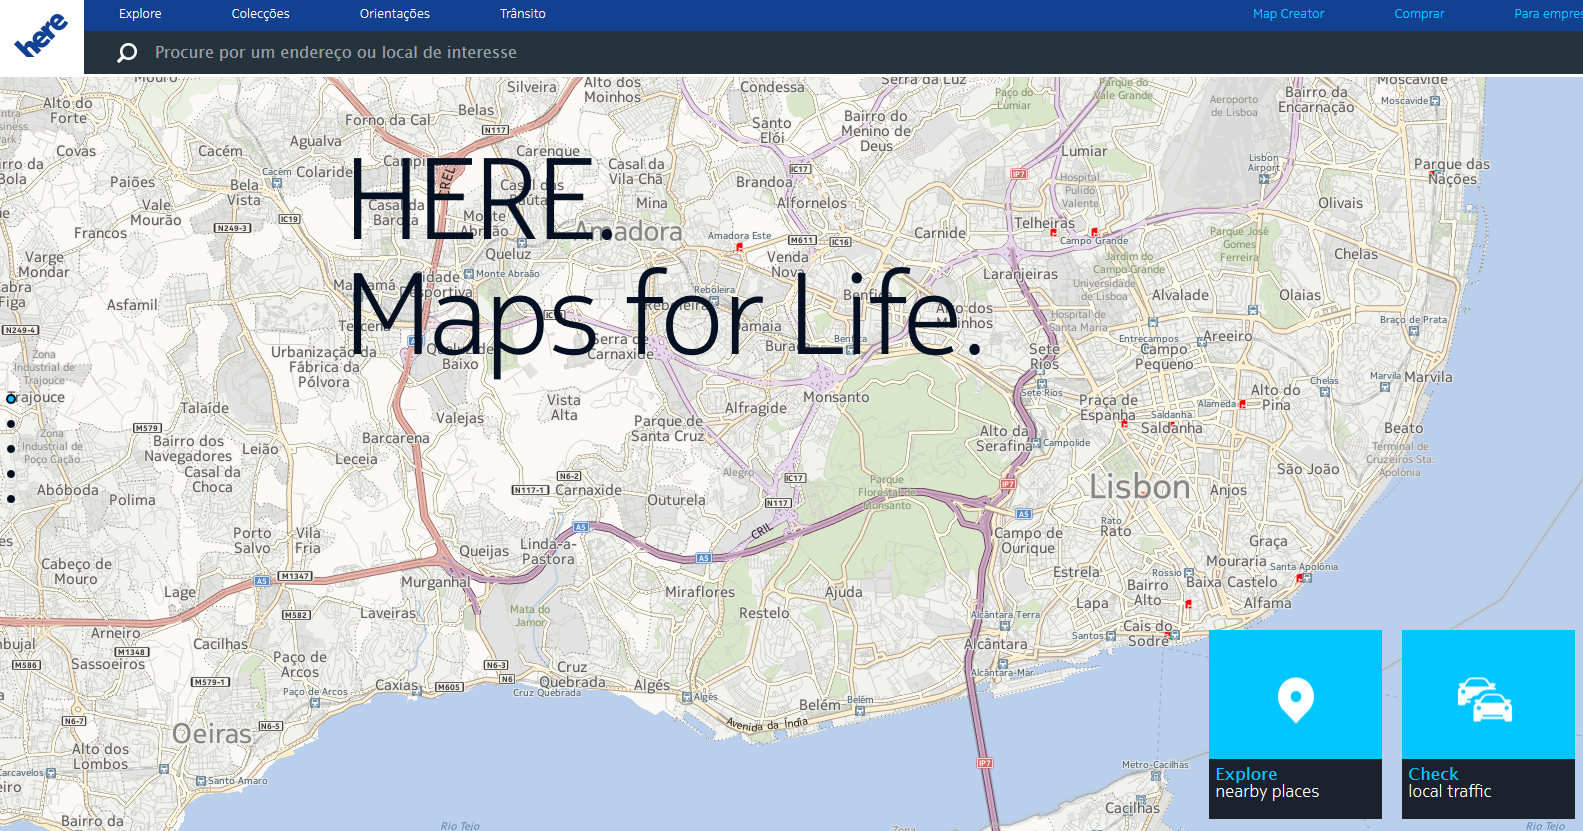Click the Moscavide station icon on map

click(x=1436, y=101)
